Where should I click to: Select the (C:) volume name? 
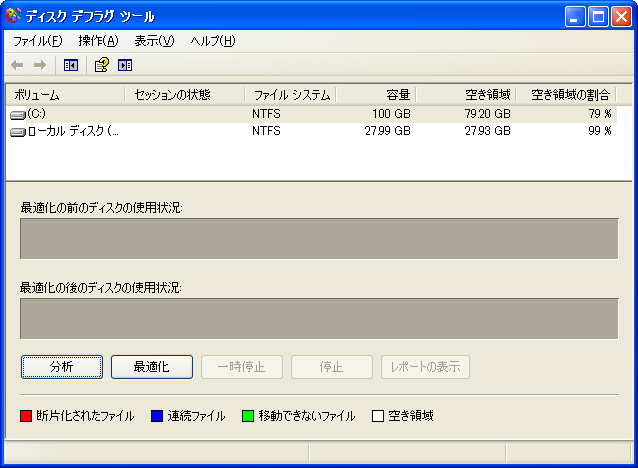36,114
